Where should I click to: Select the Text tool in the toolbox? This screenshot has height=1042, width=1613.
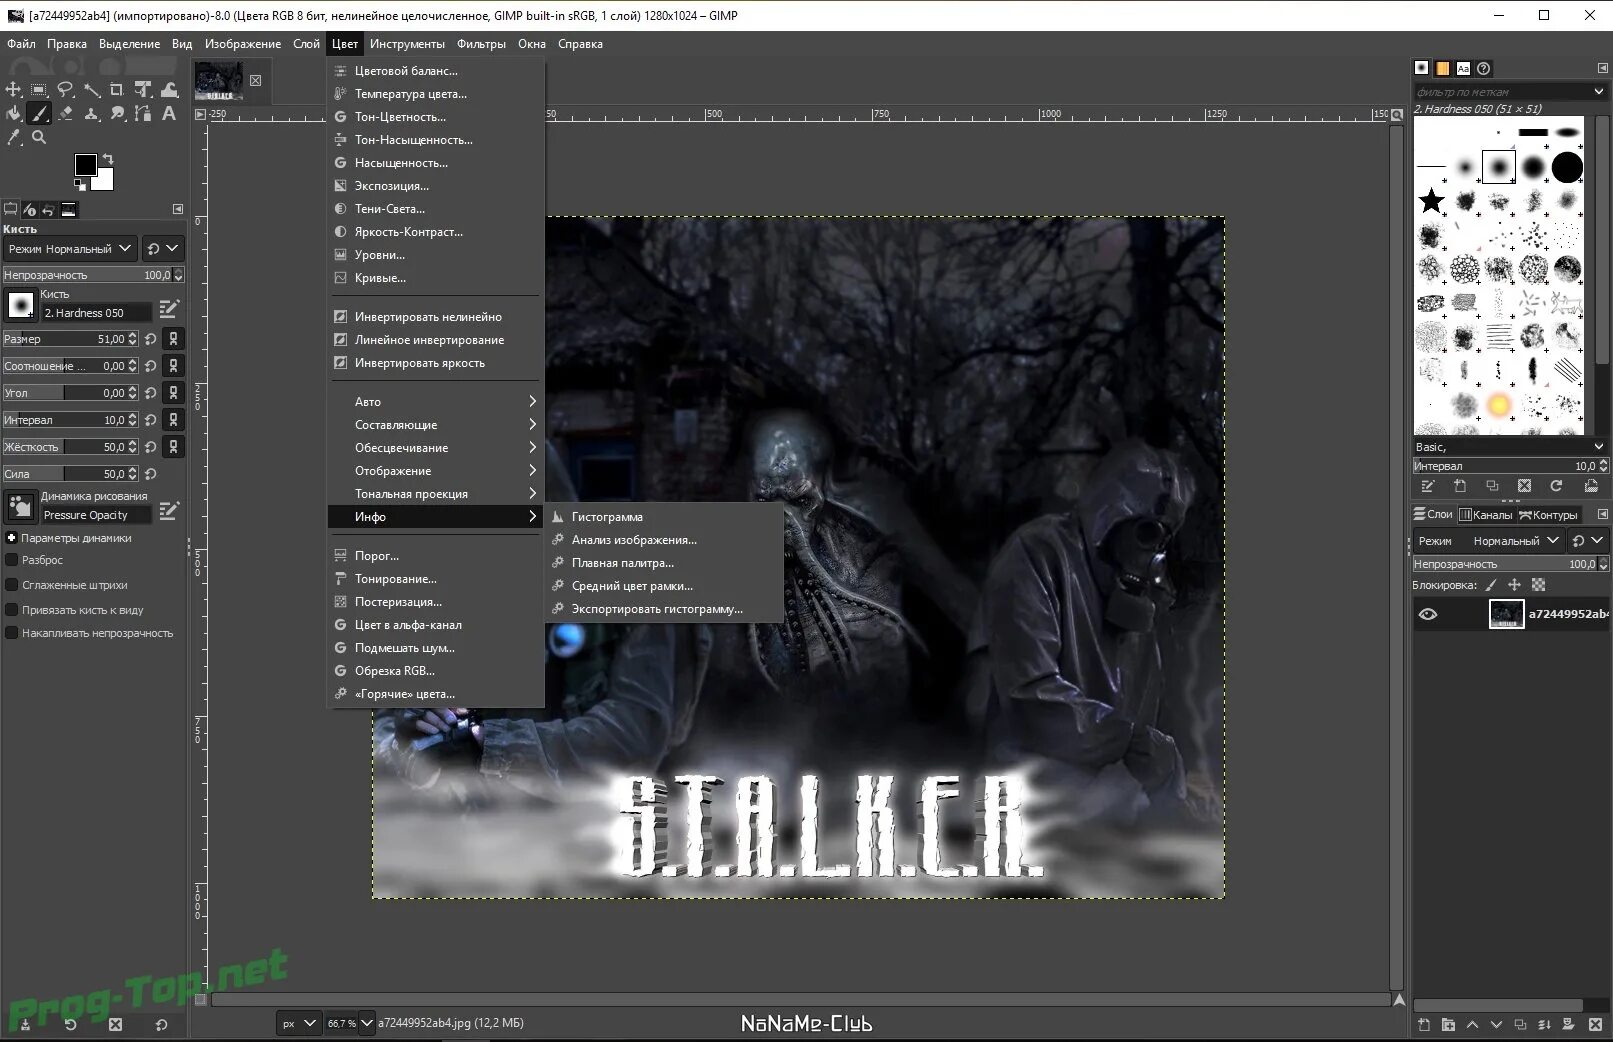coord(169,113)
